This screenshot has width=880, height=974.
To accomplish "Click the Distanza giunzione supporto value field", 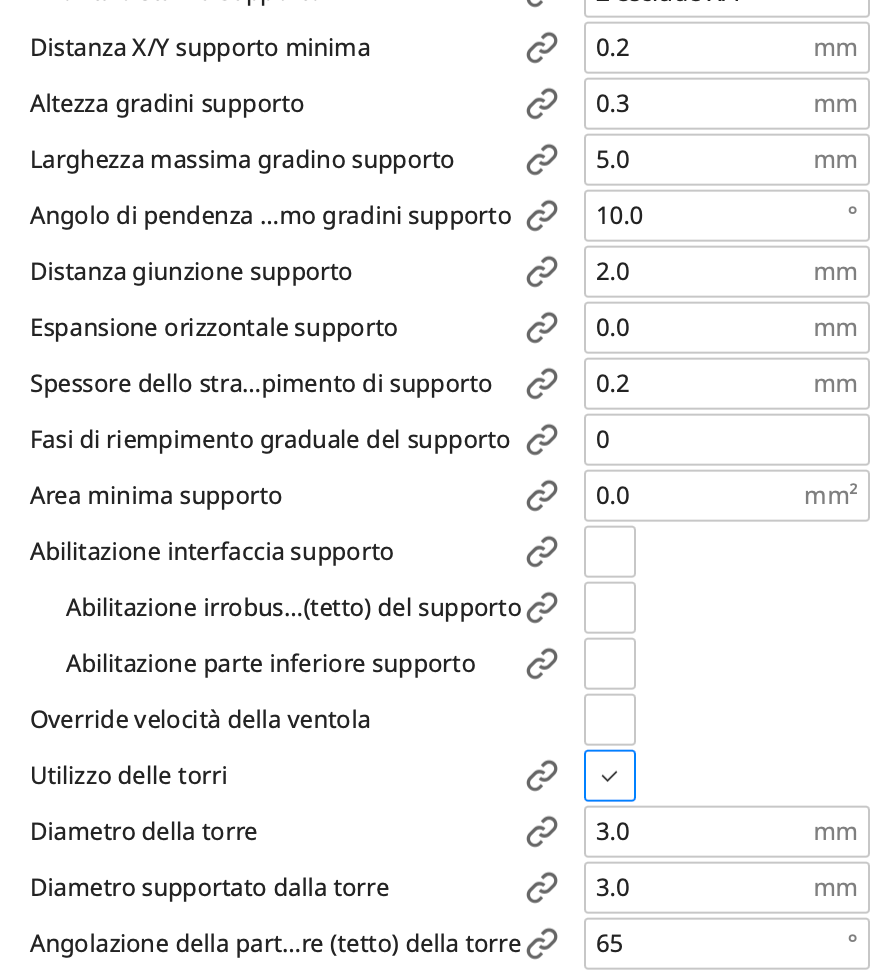I will [x=727, y=272].
